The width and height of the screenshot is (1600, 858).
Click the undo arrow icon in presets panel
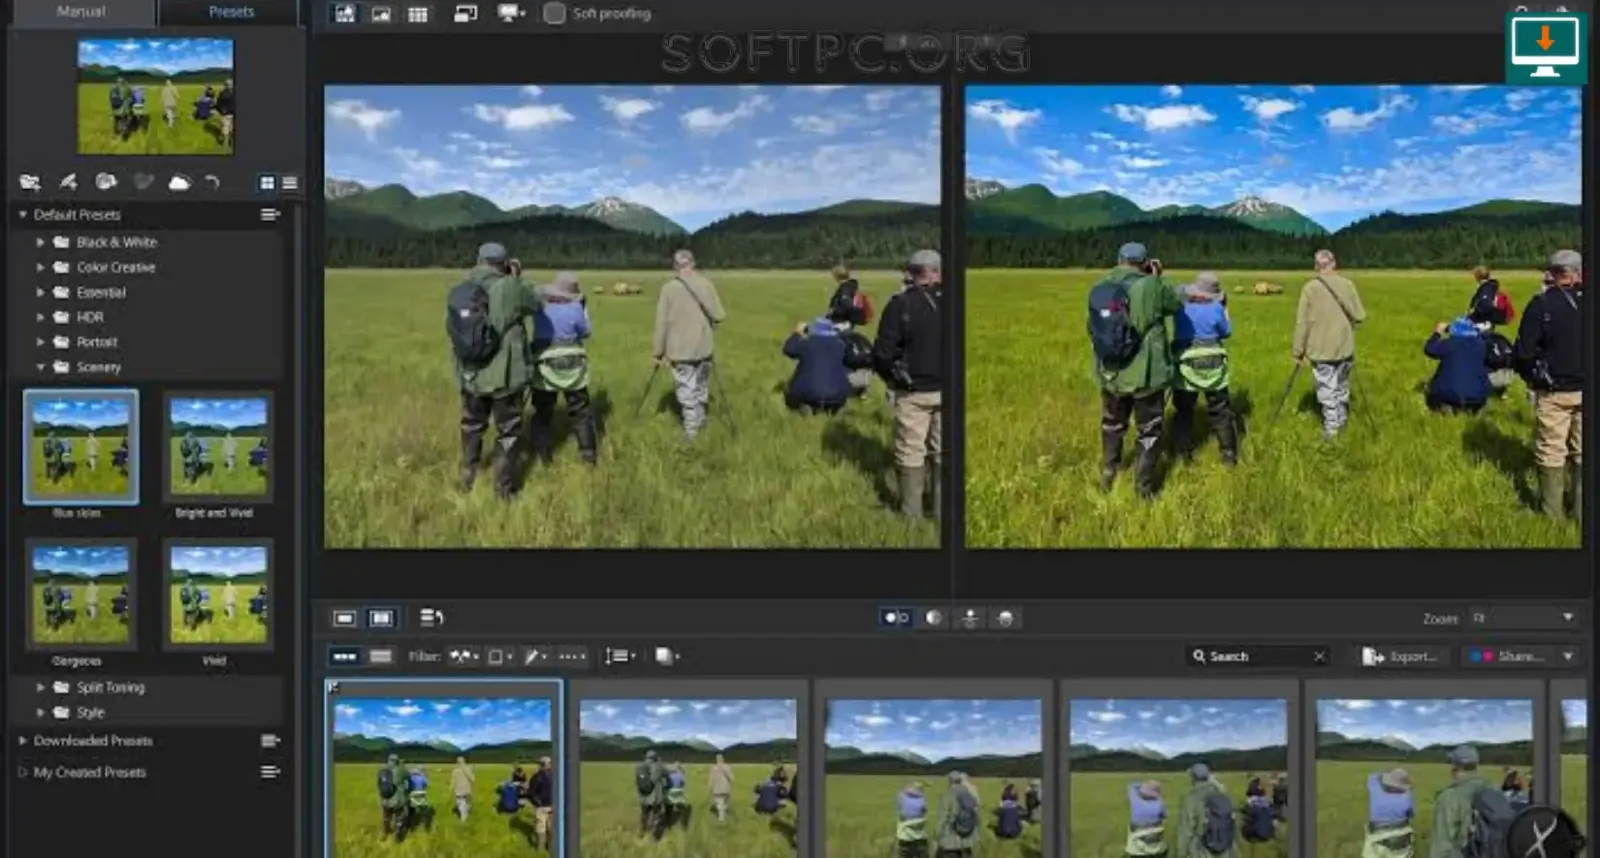click(212, 182)
